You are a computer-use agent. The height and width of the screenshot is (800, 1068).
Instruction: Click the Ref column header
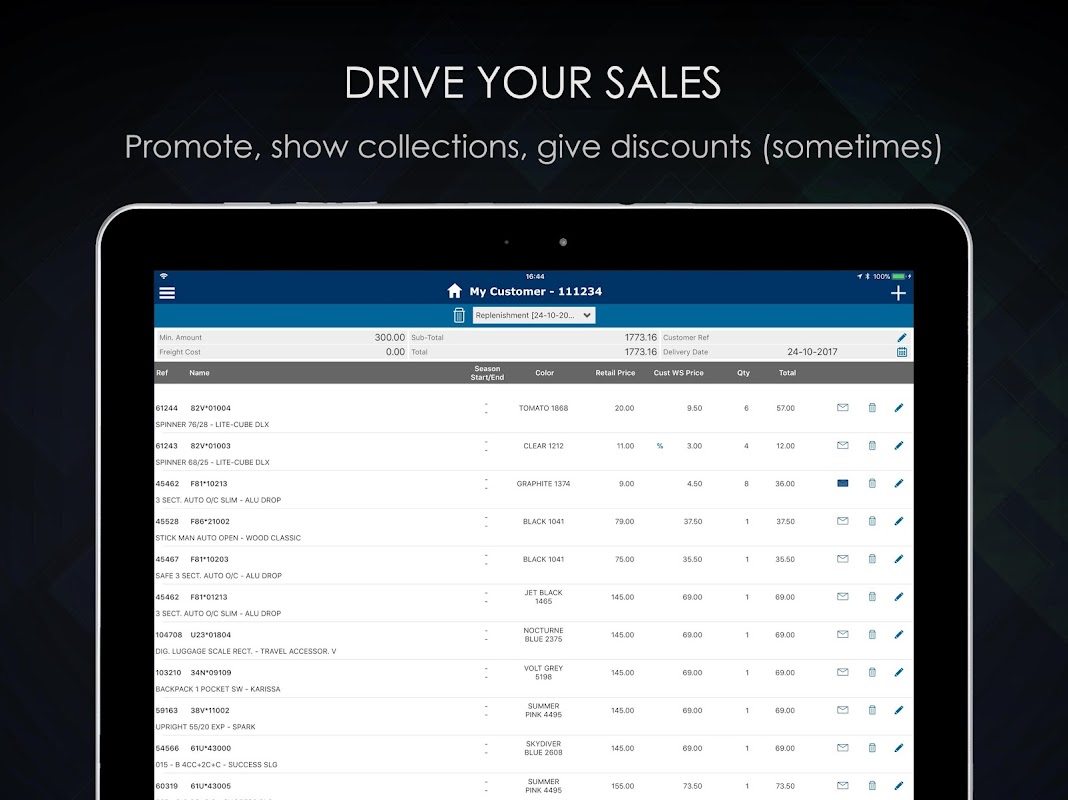pyautogui.click(x=162, y=372)
